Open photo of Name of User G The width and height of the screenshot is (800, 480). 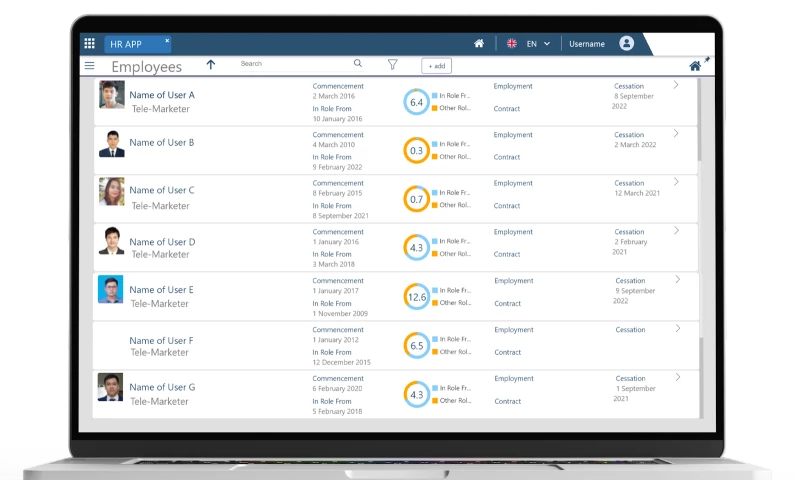coord(111,387)
